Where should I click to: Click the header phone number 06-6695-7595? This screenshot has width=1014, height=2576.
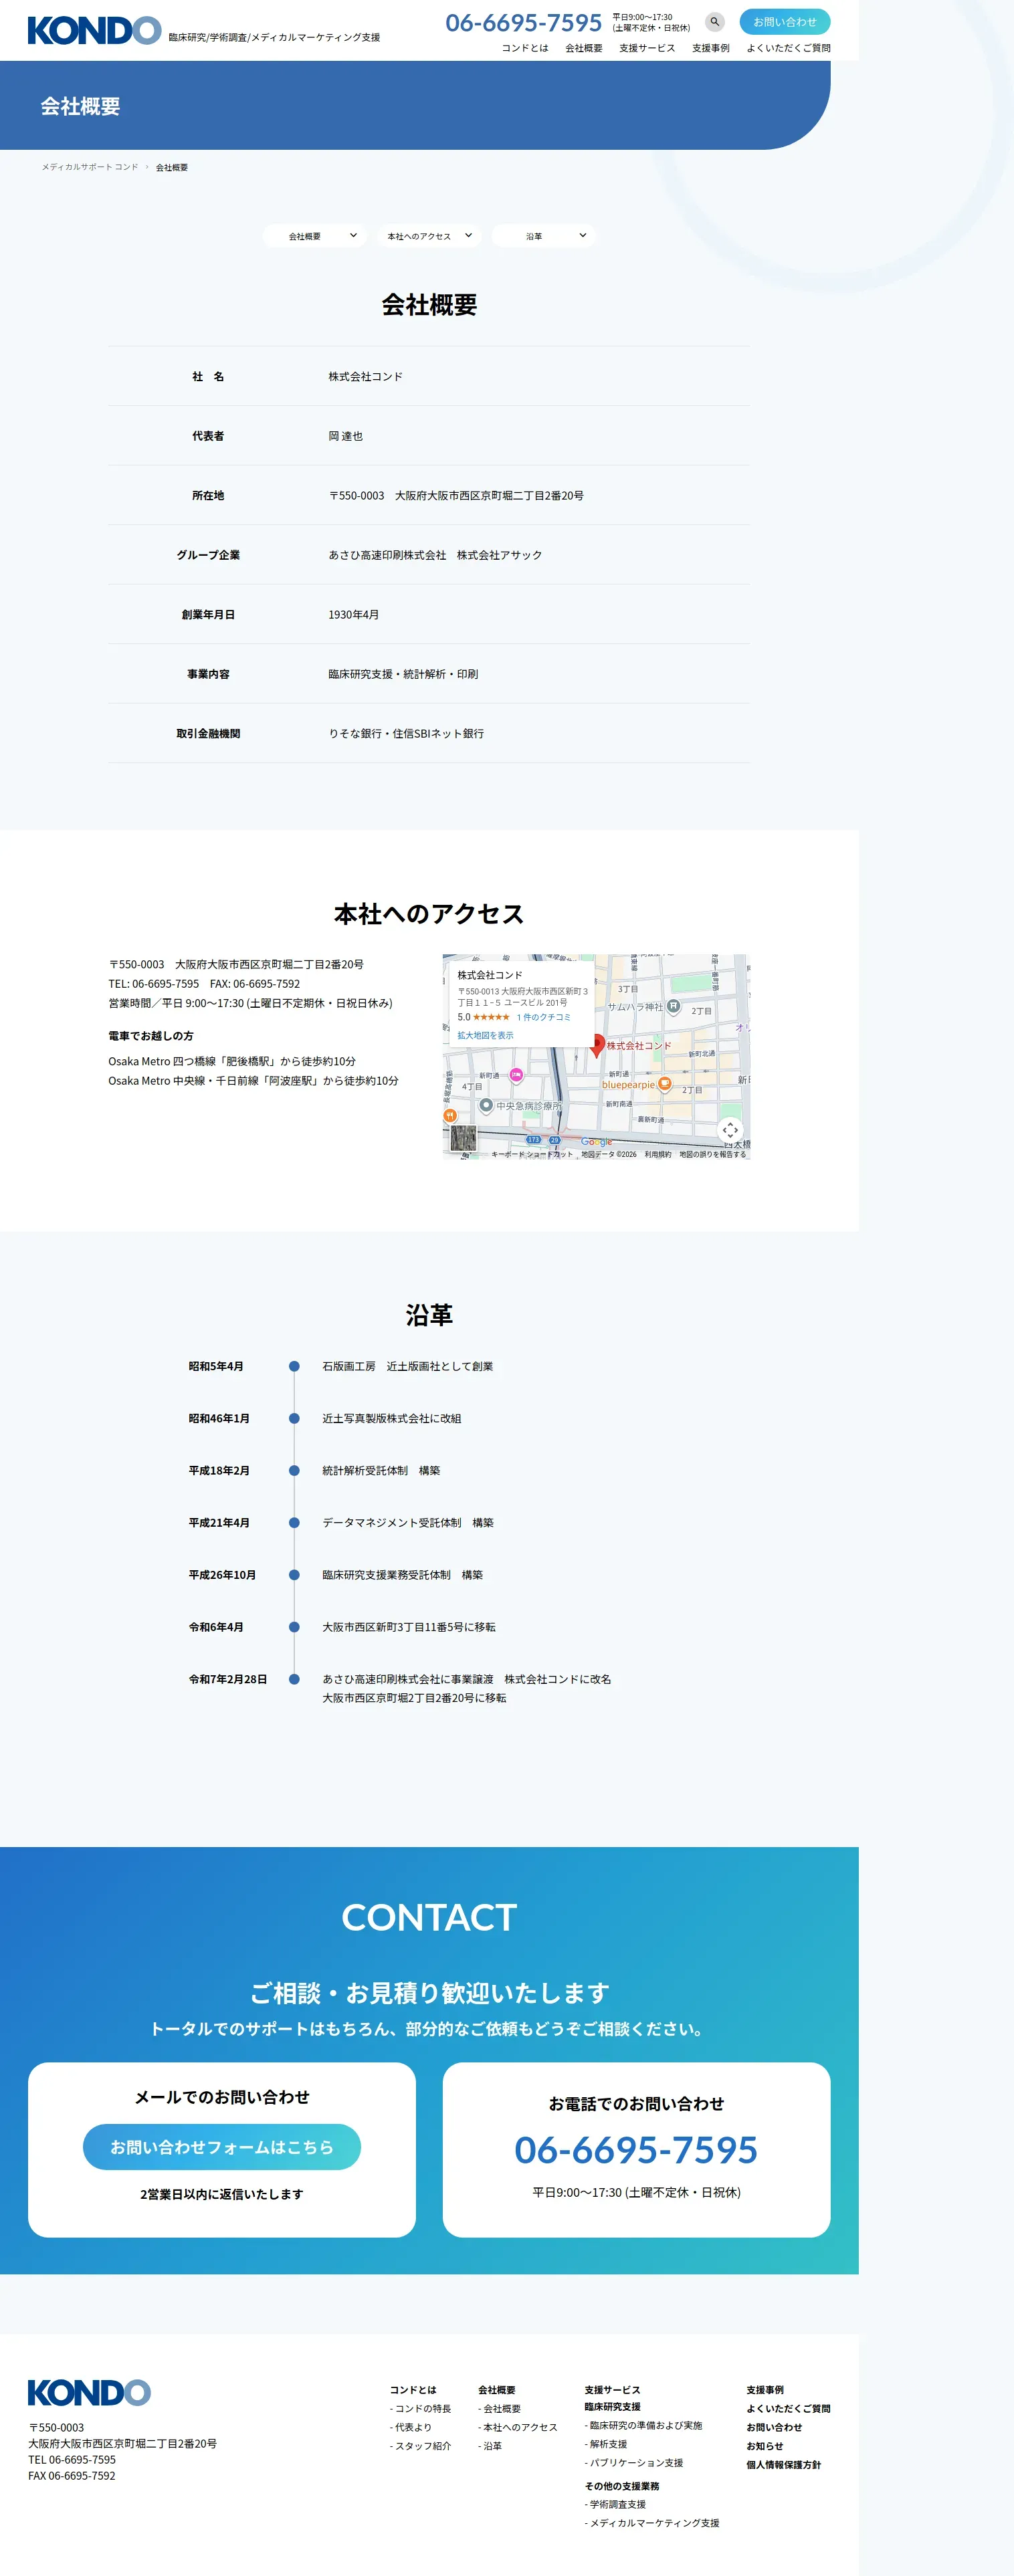click(524, 23)
